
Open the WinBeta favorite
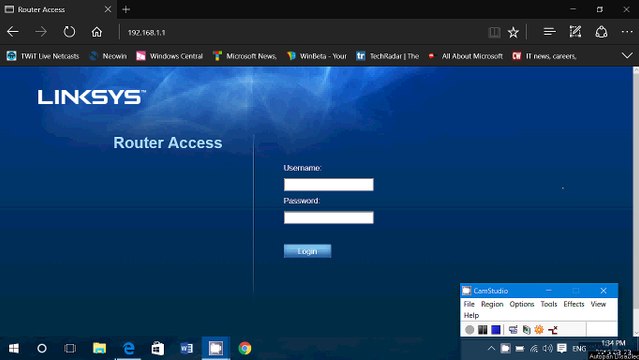click(x=317, y=56)
